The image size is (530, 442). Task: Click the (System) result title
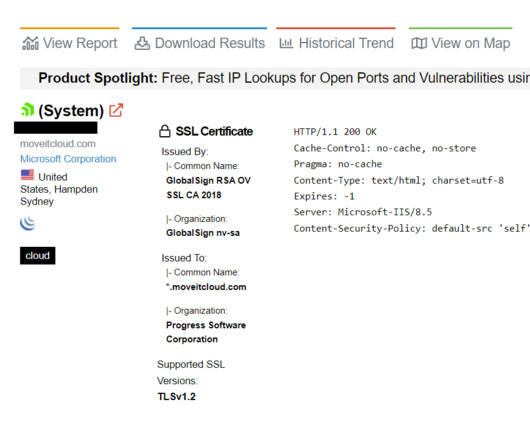[71, 110]
